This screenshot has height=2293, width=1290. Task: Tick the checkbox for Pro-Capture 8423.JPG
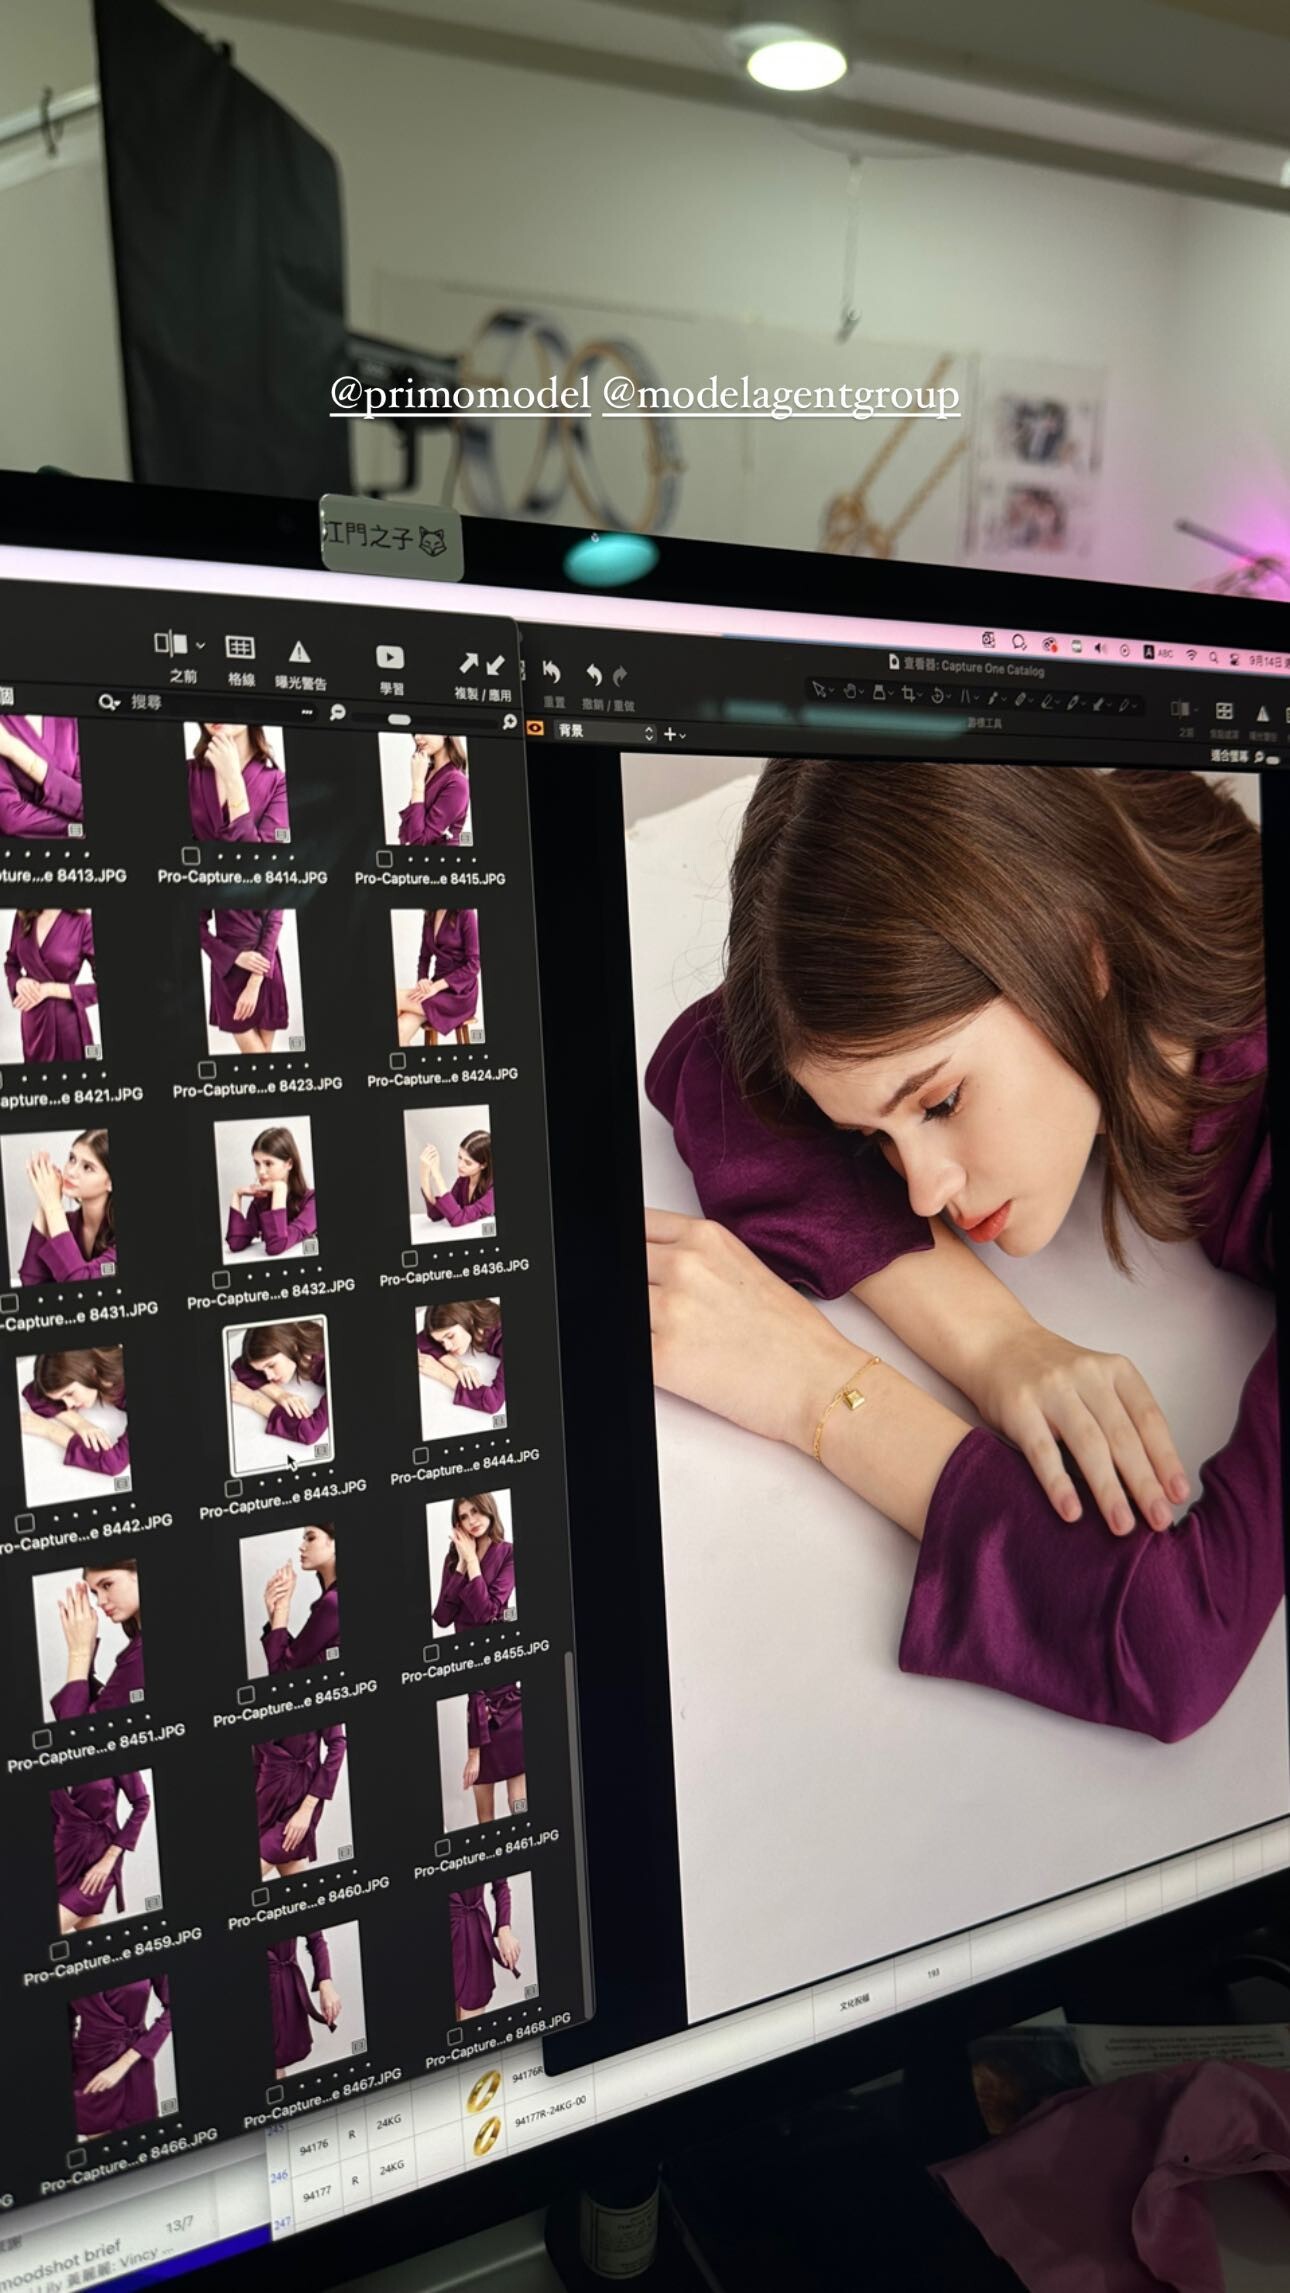206,1069
